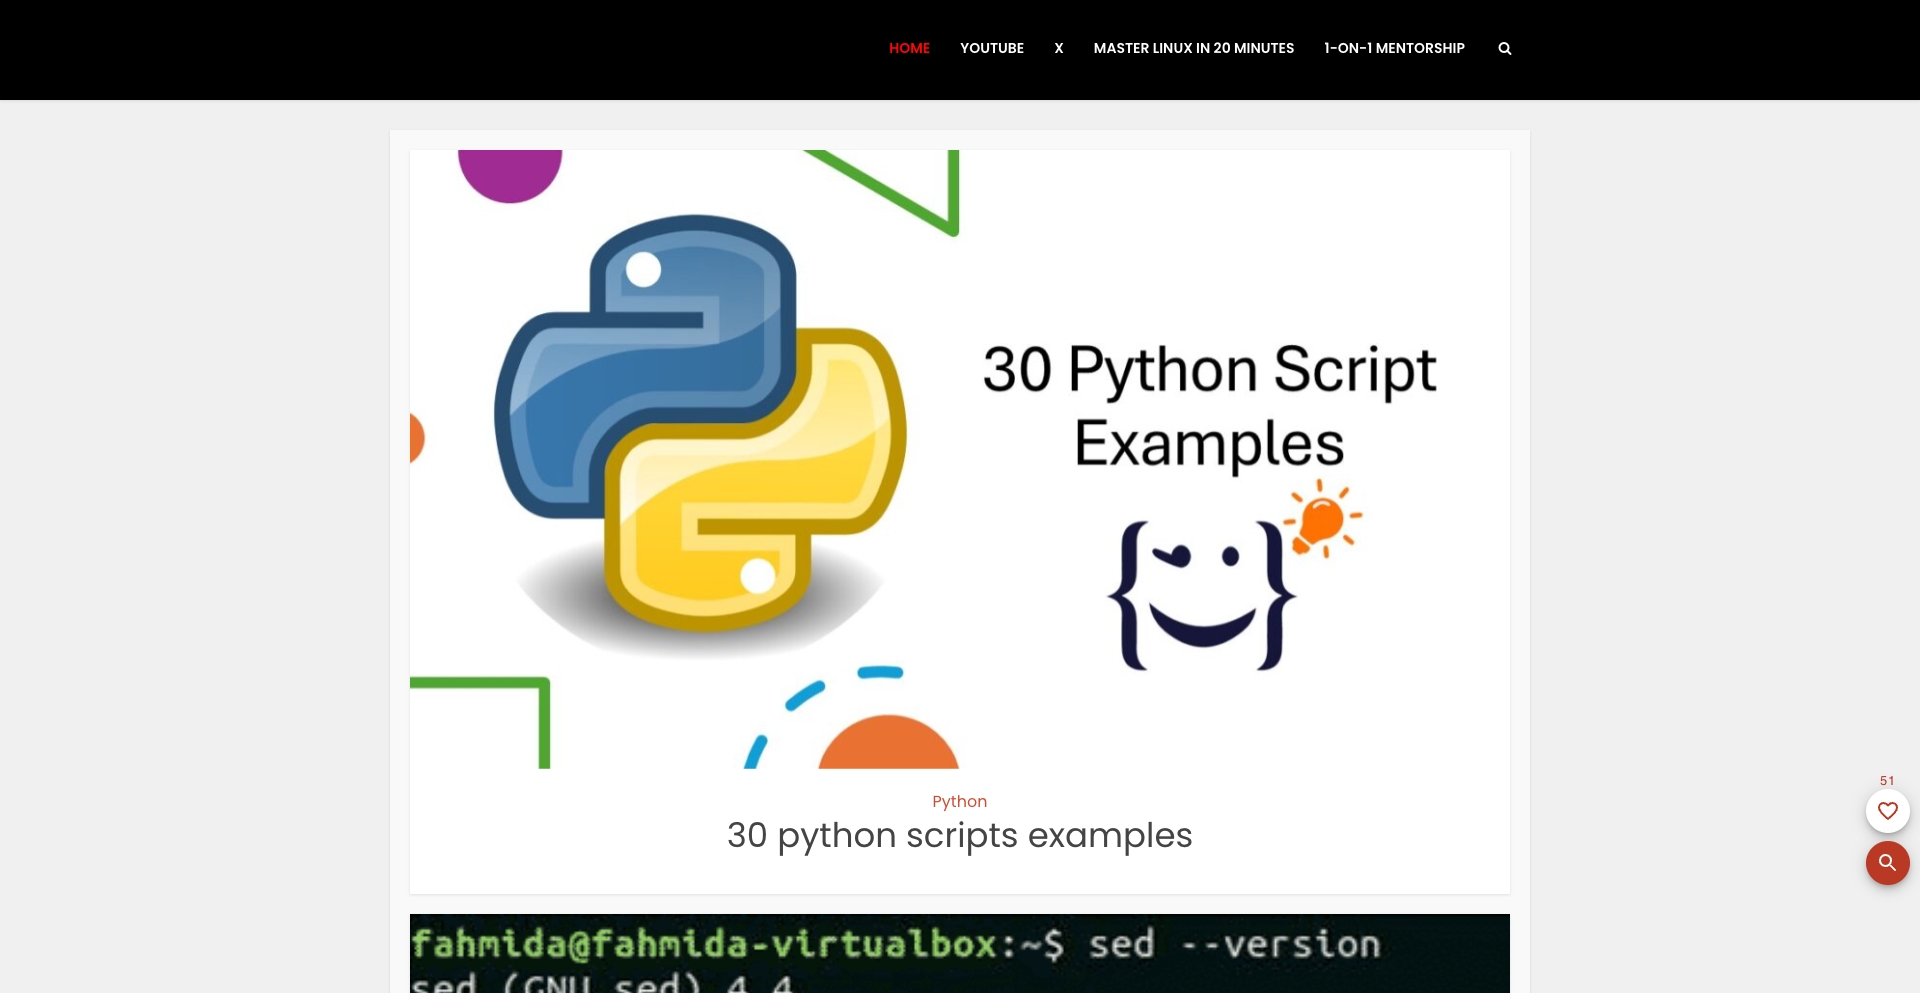The image size is (1920, 993).
Task: Open the search icon in the navigation bar
Action: (x=1504, y=48)
